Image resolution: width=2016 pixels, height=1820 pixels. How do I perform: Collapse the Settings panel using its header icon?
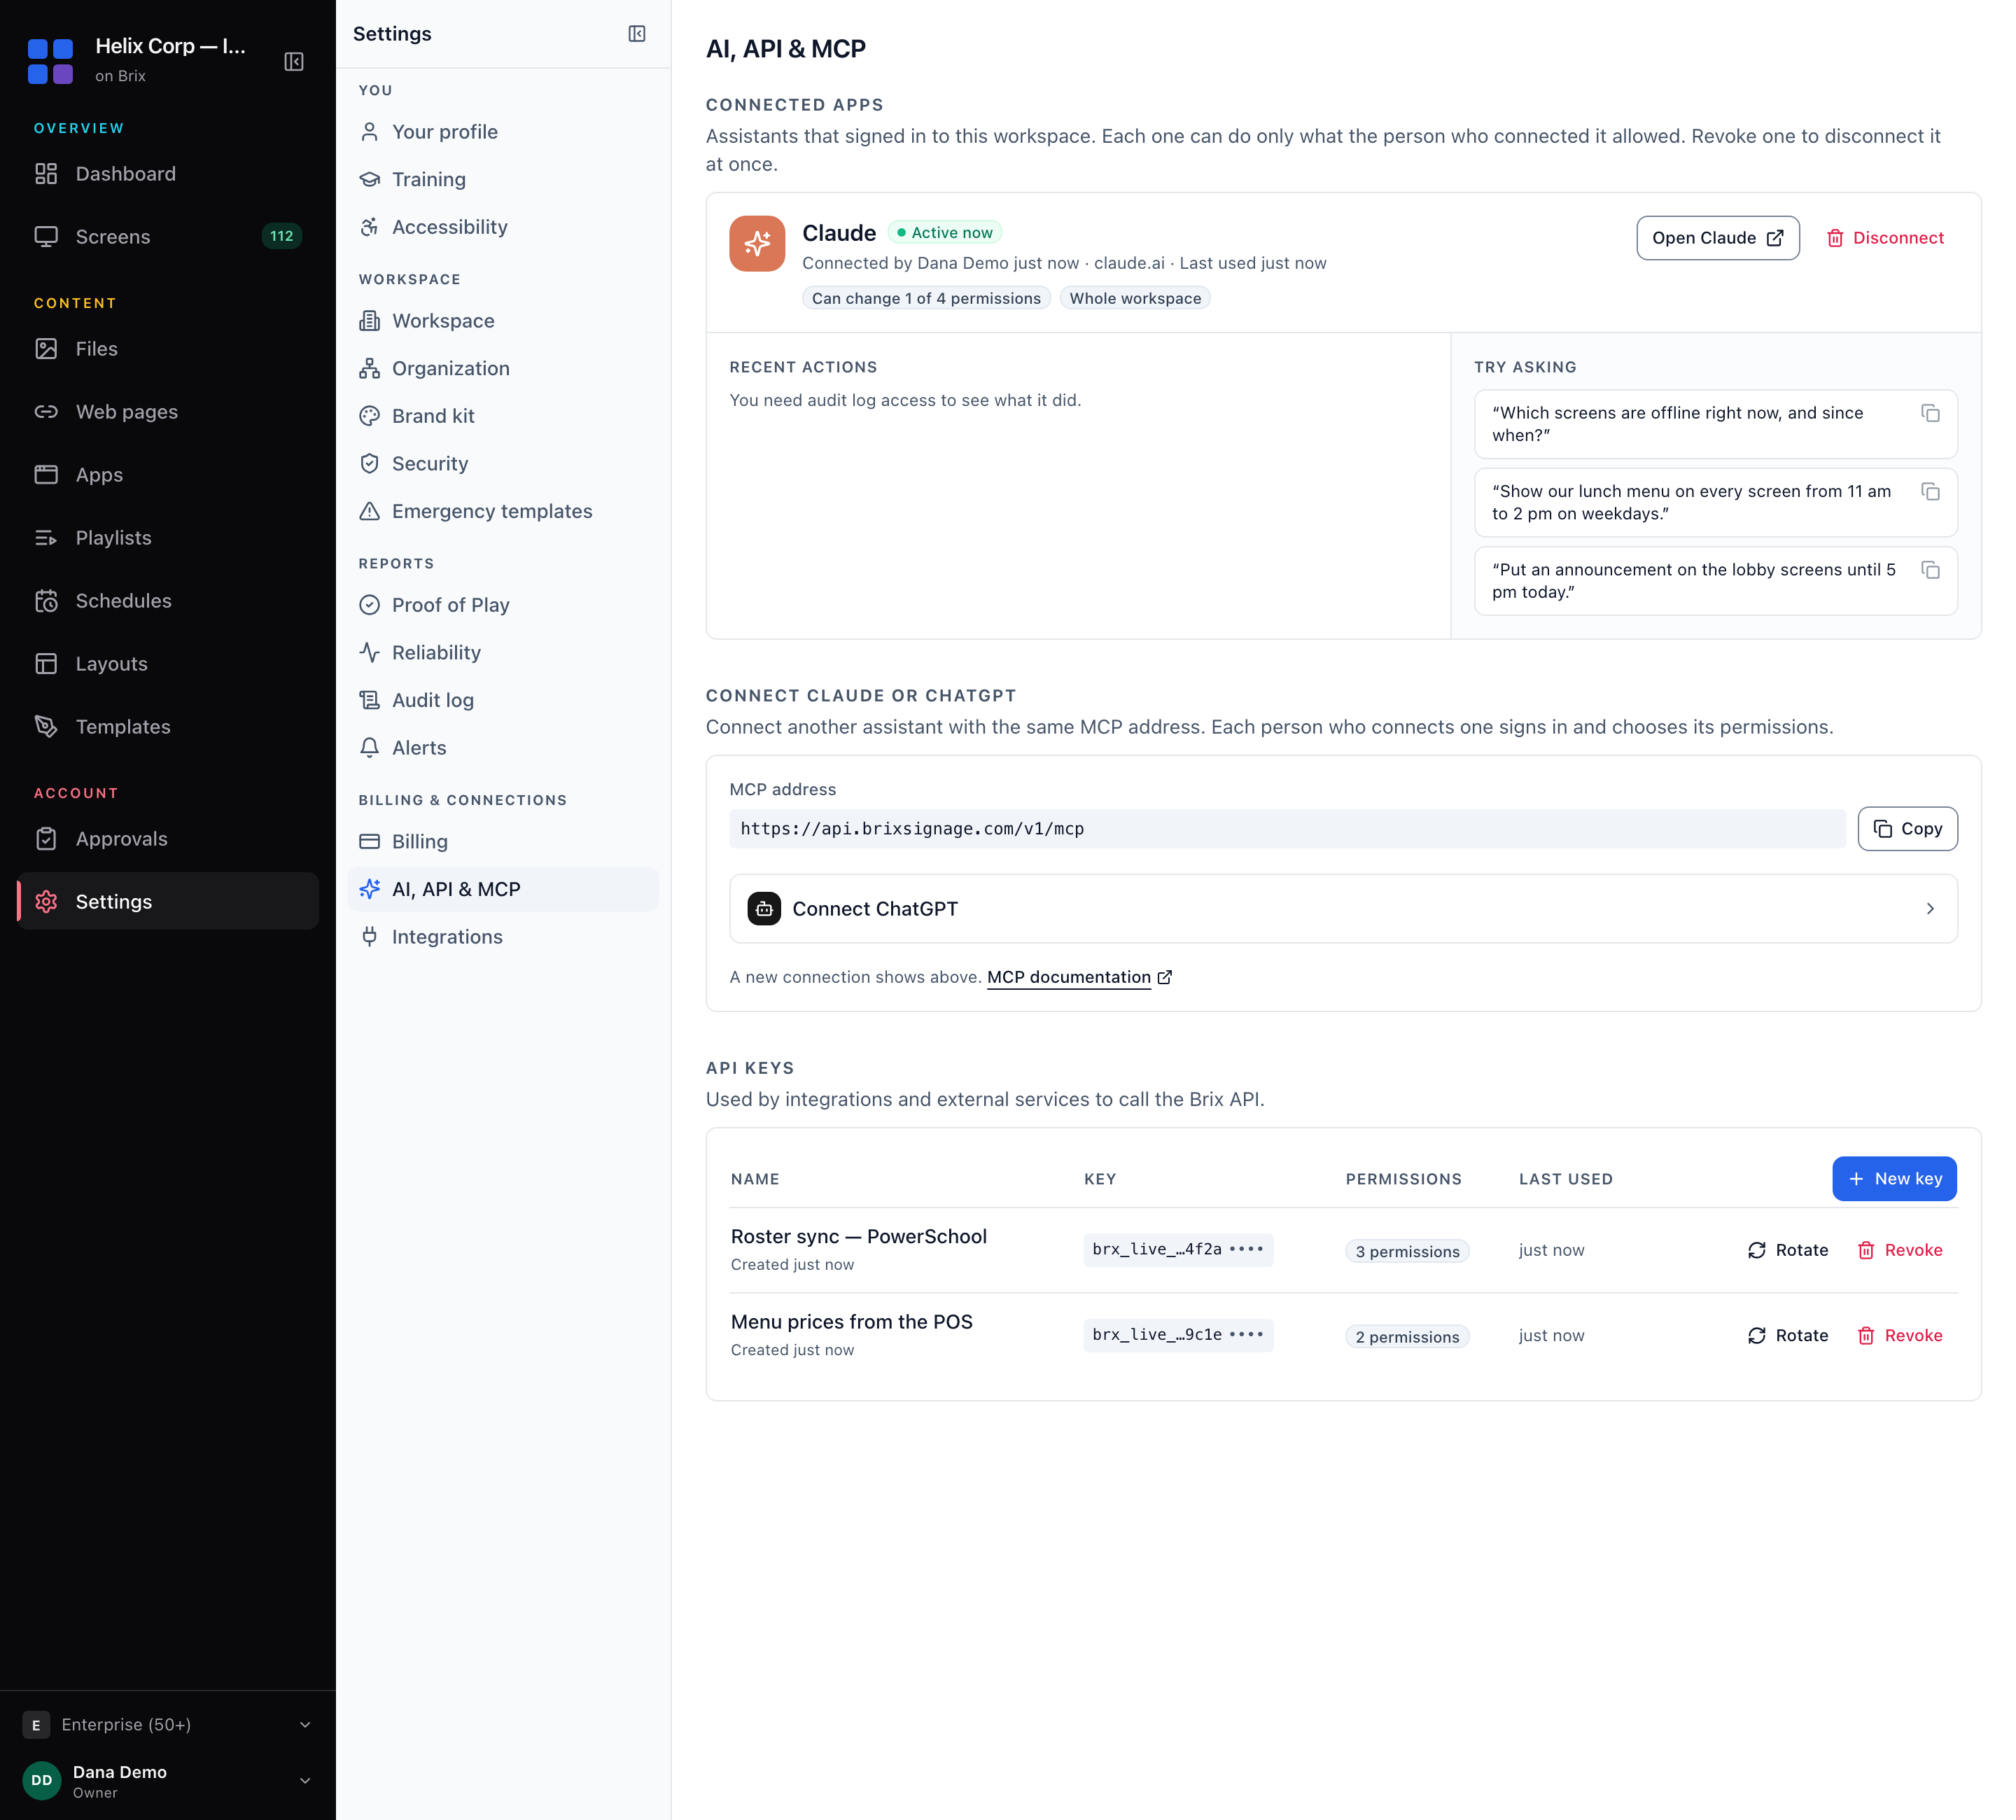(637, 34)
